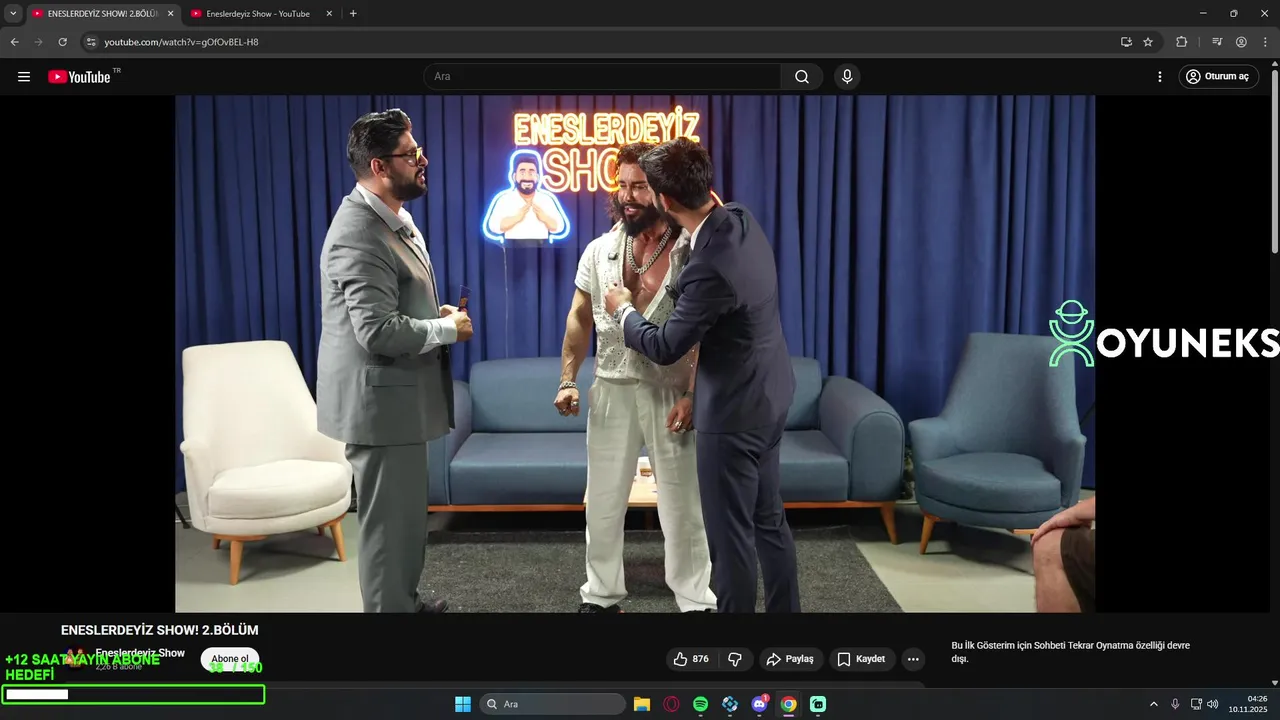Open the Chrome extensions puzzle icon
1280x720 pixels.
(x=1181, y=42)
